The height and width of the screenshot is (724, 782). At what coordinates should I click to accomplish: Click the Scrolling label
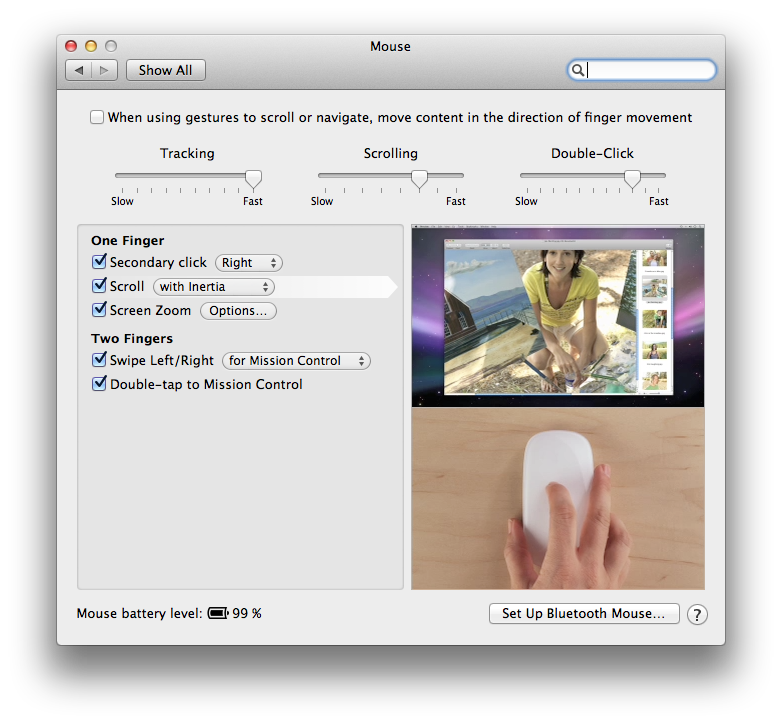(x=391, y=153)
